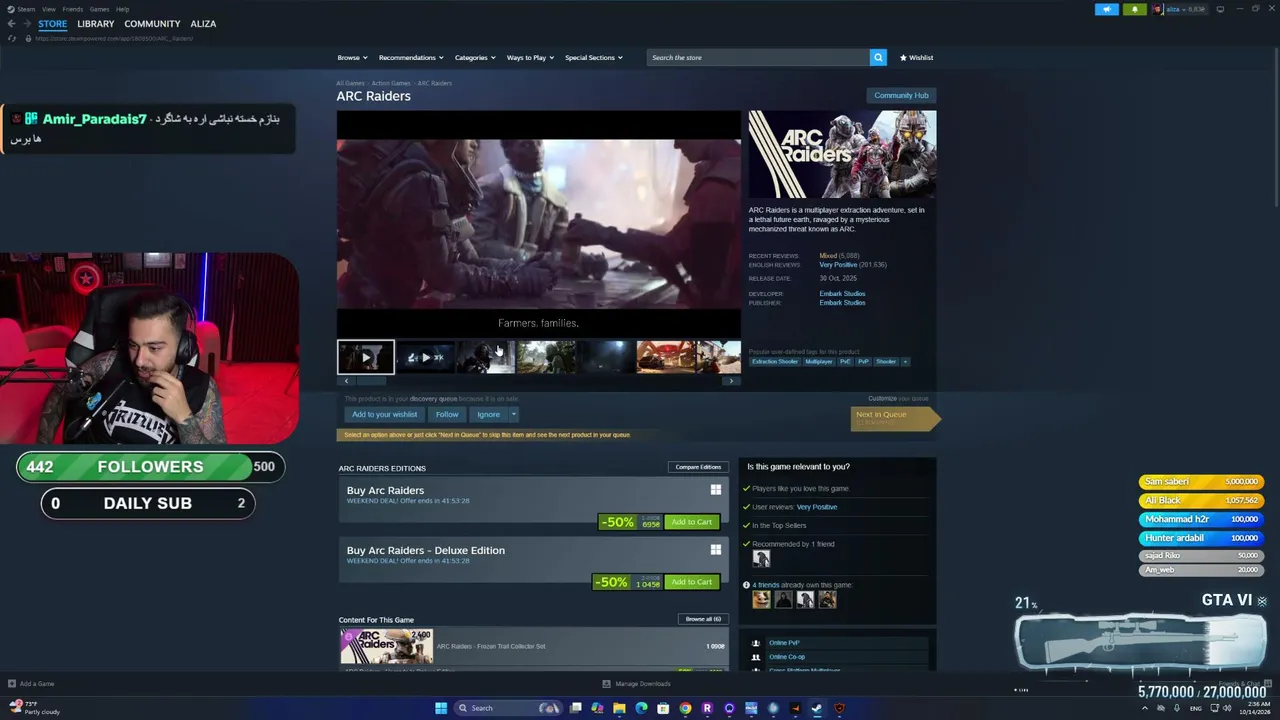
Task: Click the Community Hub button
Action: point(901,95)
